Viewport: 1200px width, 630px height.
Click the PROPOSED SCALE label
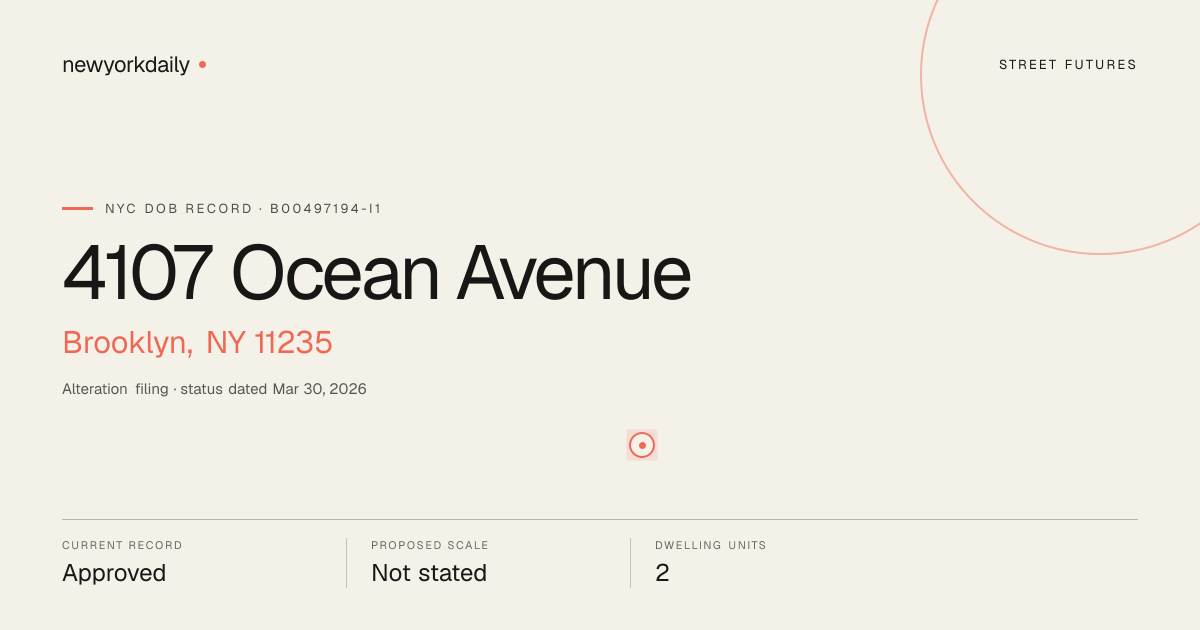pyautogui.click(x=430, y=546)
